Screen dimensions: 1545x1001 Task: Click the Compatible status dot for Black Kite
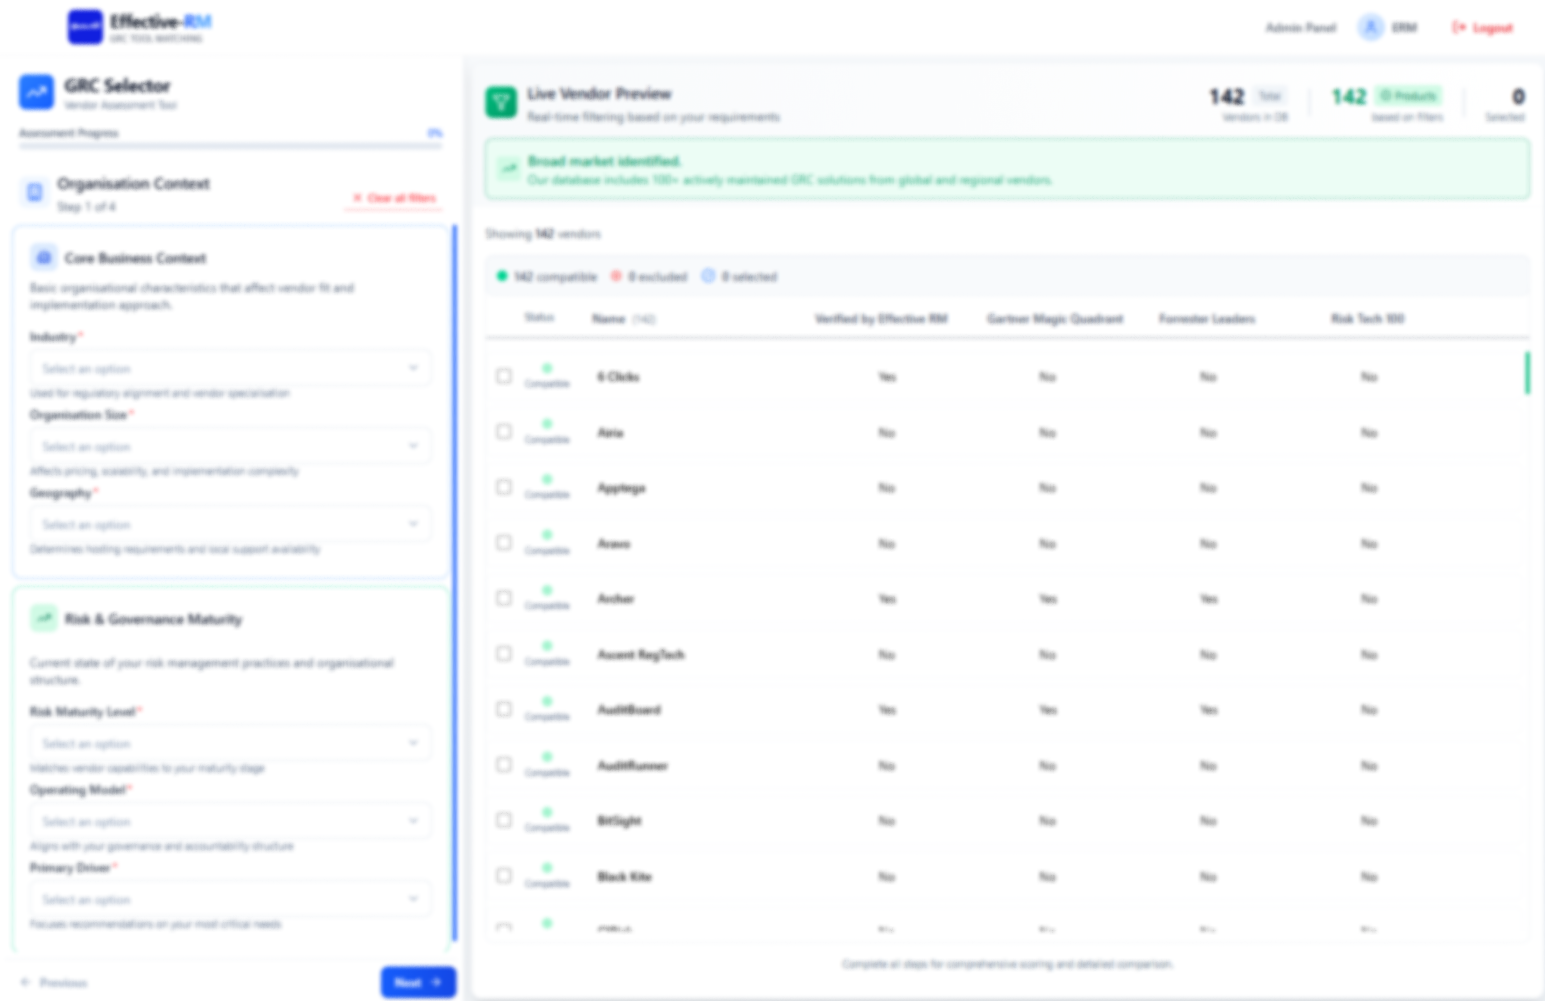[x=547, y=868]
